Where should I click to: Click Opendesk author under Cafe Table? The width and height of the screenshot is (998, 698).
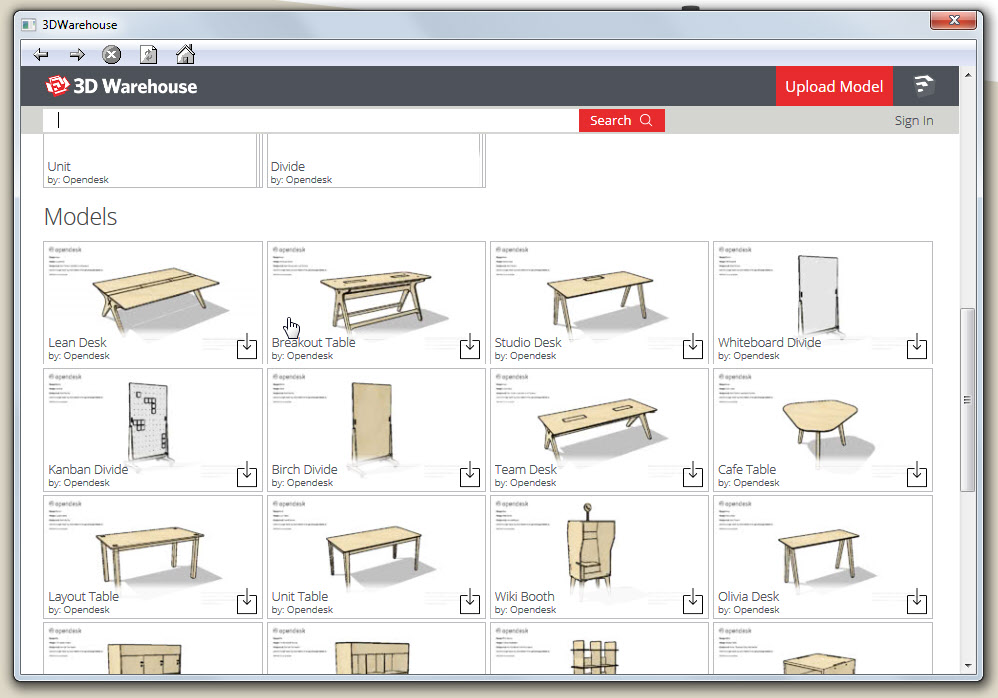tap(756, 483)
